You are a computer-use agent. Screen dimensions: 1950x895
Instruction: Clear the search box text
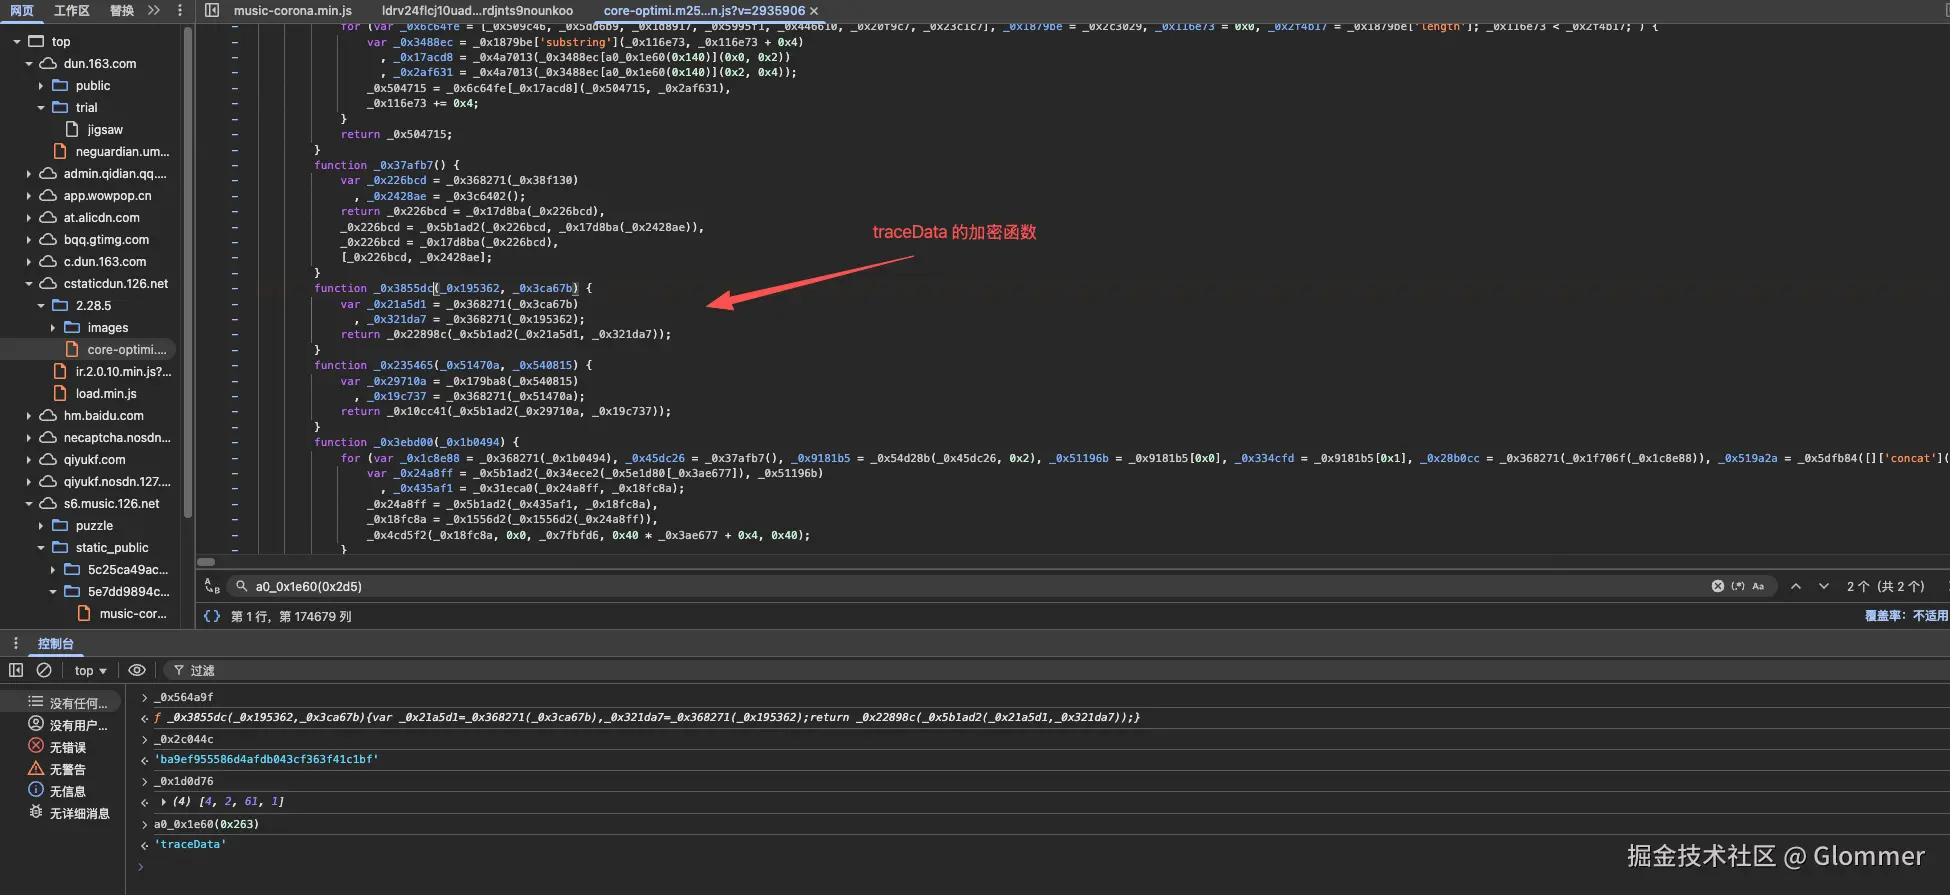coord(1717,586)
